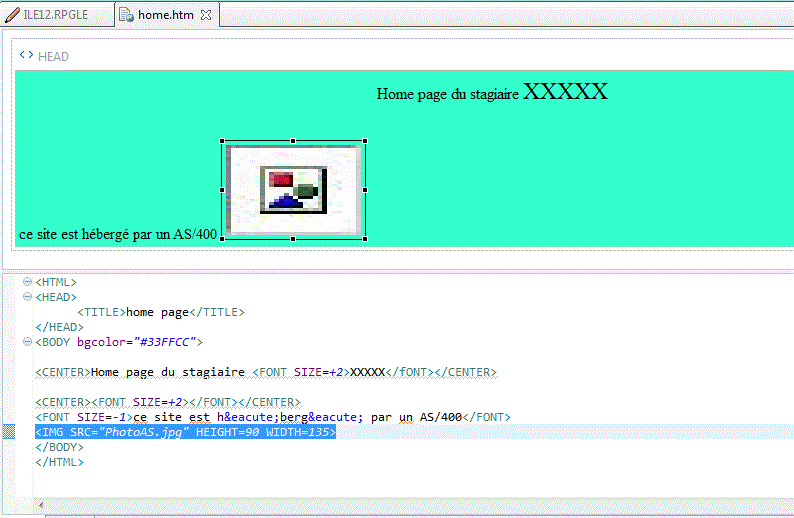Click the top-middle handle of the selected image
The image size is (794, 518).
pyautogui.click(x=293, y=141)
